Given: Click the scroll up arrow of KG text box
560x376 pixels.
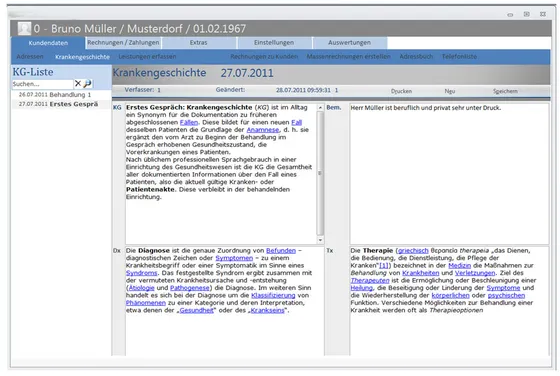Looking at the screenshot, I should 320,107.
